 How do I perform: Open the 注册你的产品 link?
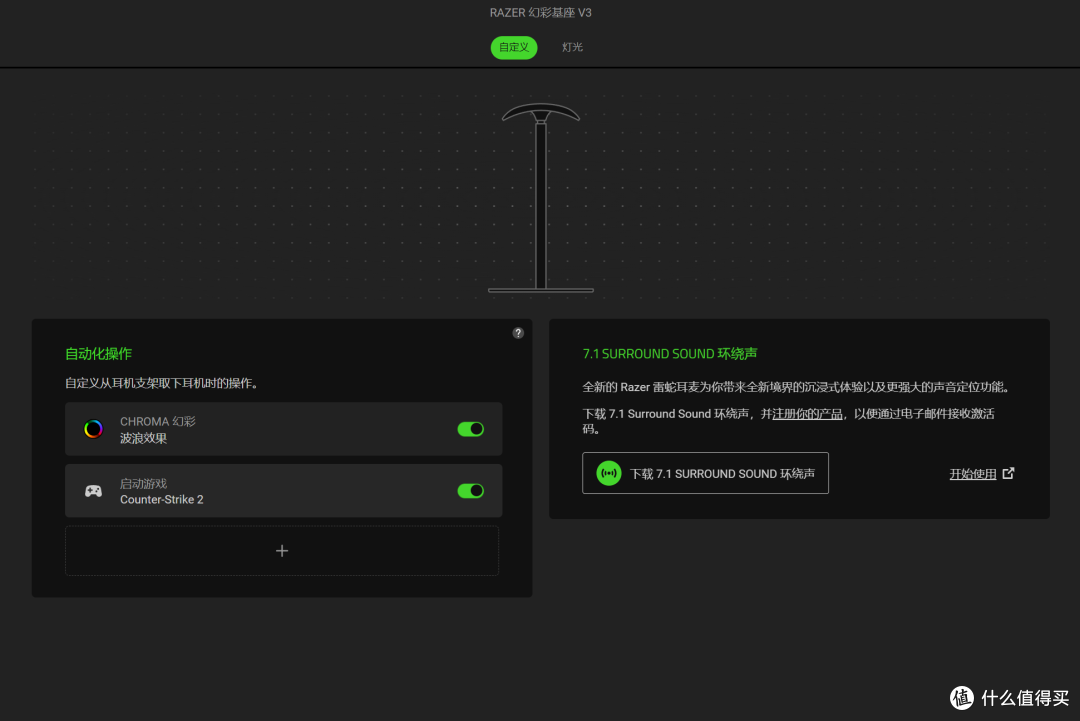807,414
